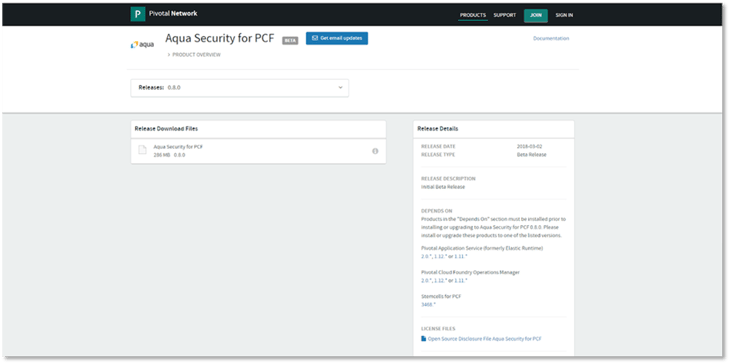Click the file icon beside Aqua Security for PCF download

[142, 150]
